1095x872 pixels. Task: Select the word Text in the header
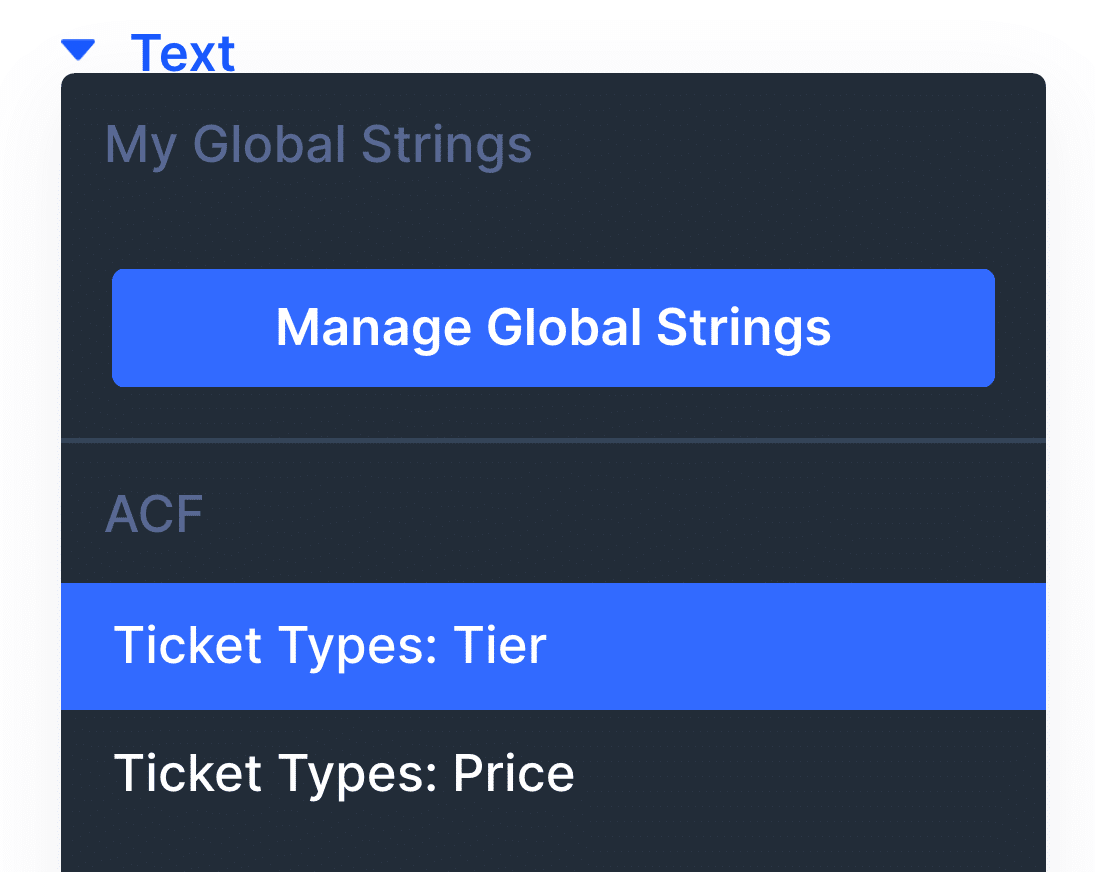[182, 53]
